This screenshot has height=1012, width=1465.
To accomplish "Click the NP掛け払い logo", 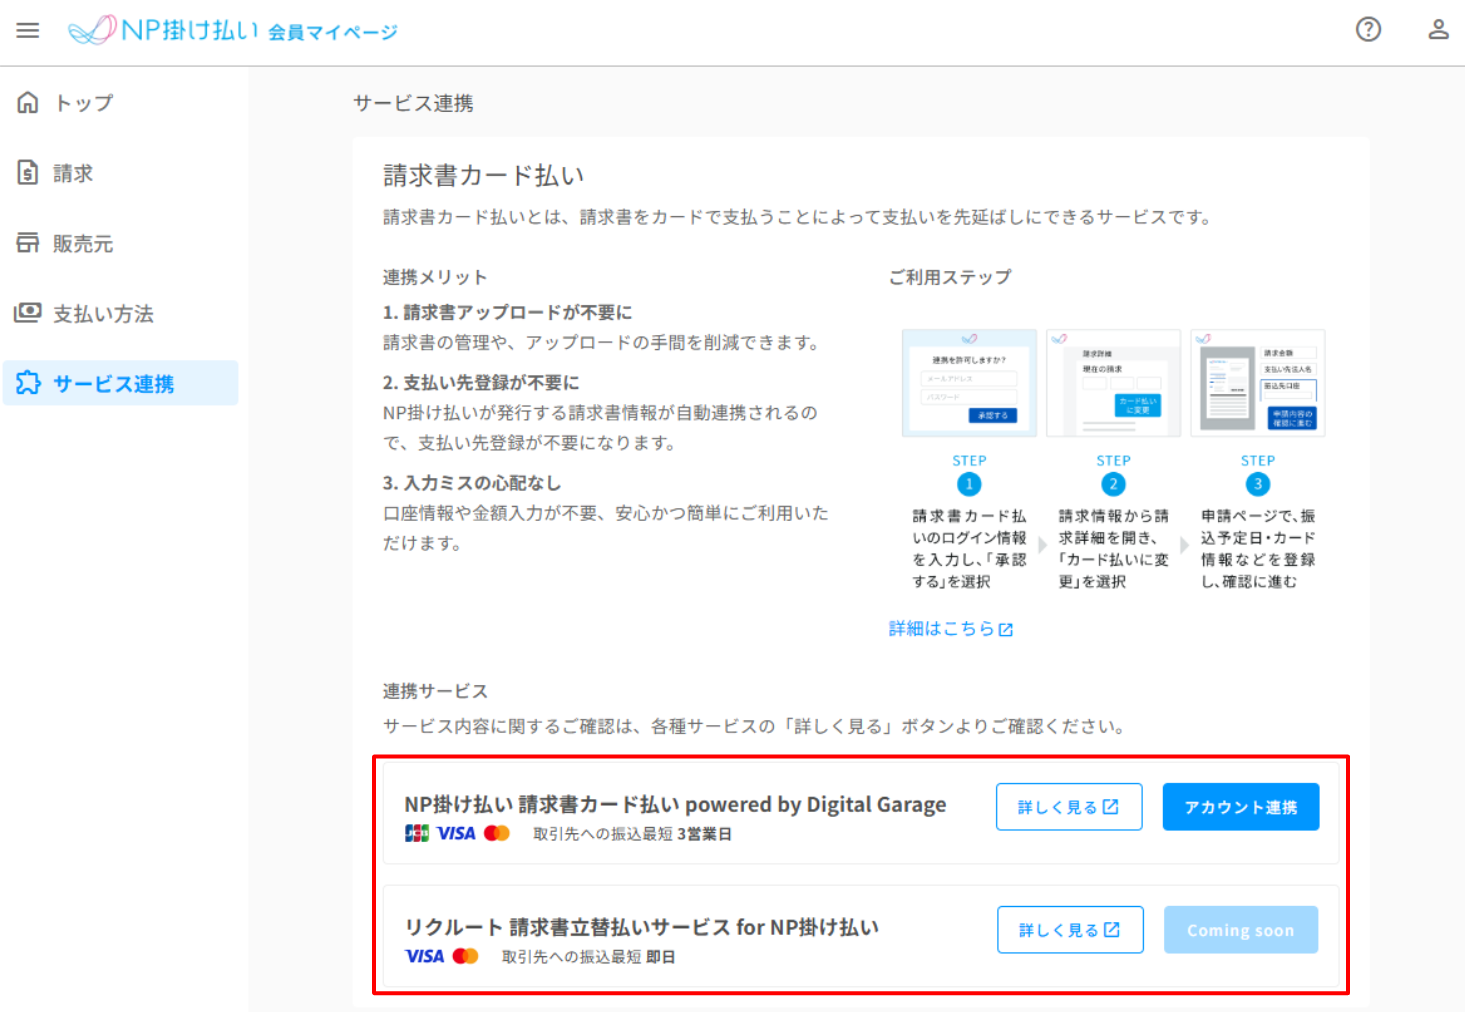I will [x=232, y=30].
